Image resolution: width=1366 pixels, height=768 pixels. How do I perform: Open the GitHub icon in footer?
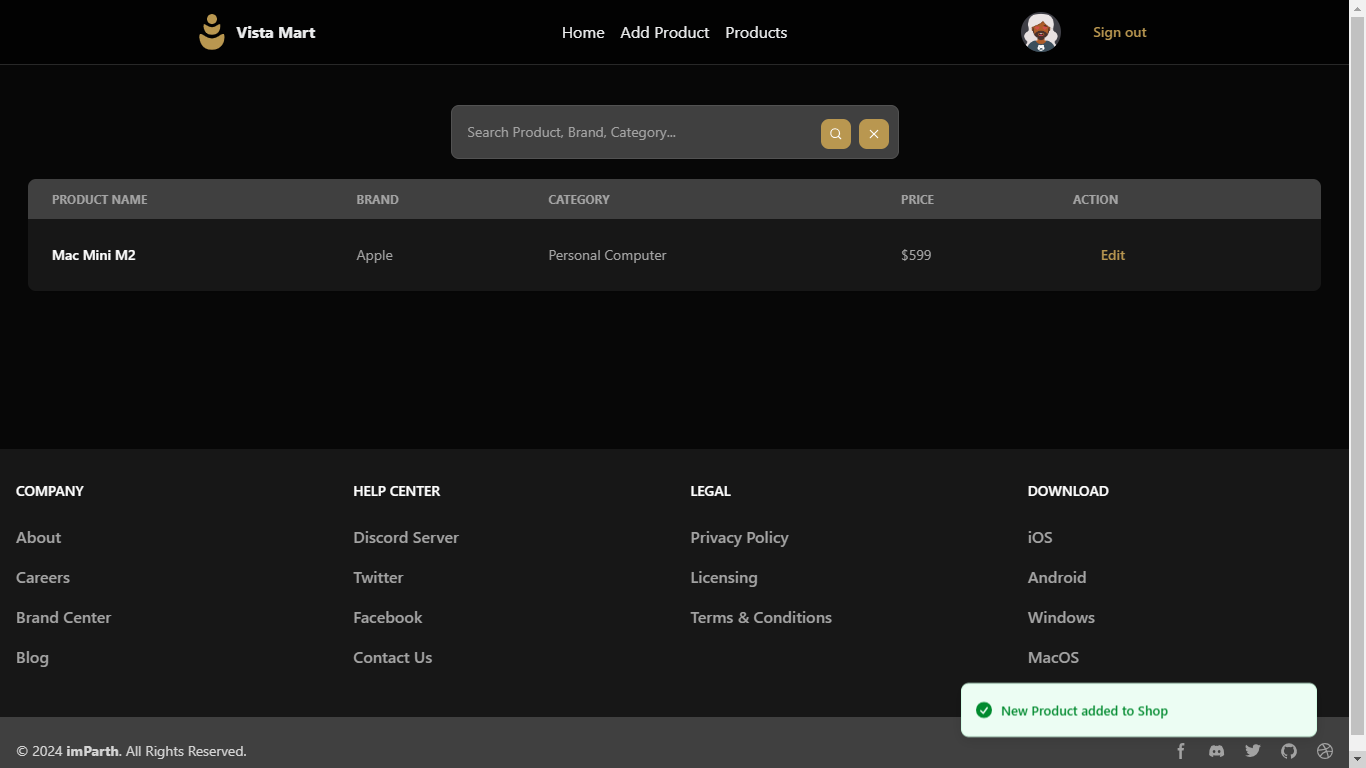pos(1289,751)
